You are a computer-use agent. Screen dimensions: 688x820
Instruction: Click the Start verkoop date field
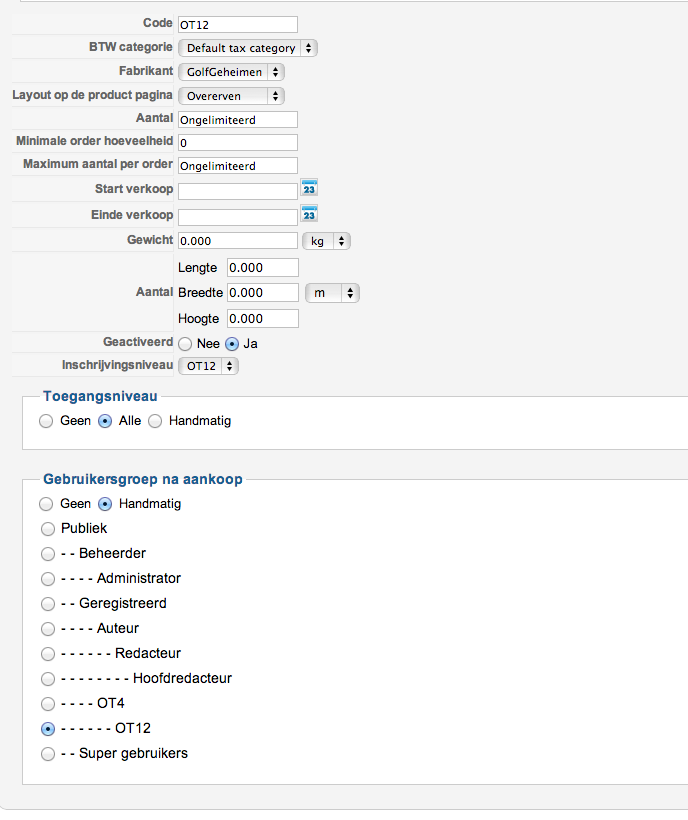[x=238, y=190]
